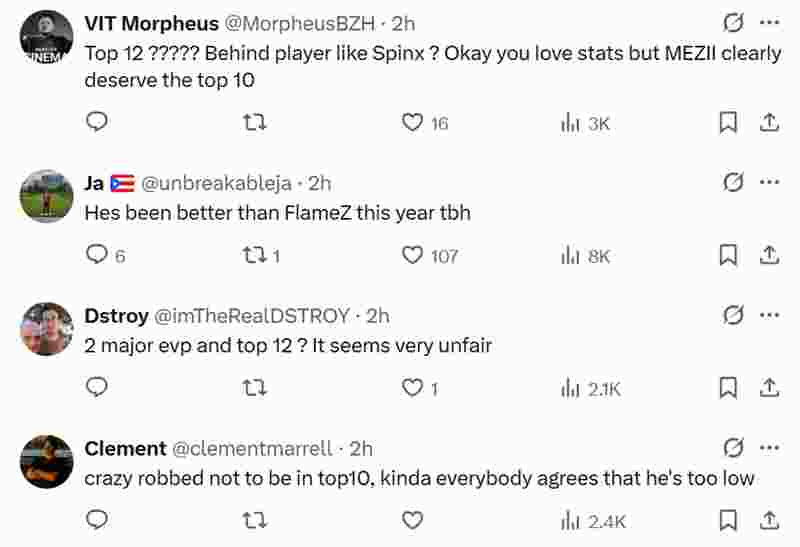Share the VIT Morpheus tweet
The image size is (800, 547).
[769, 123]
